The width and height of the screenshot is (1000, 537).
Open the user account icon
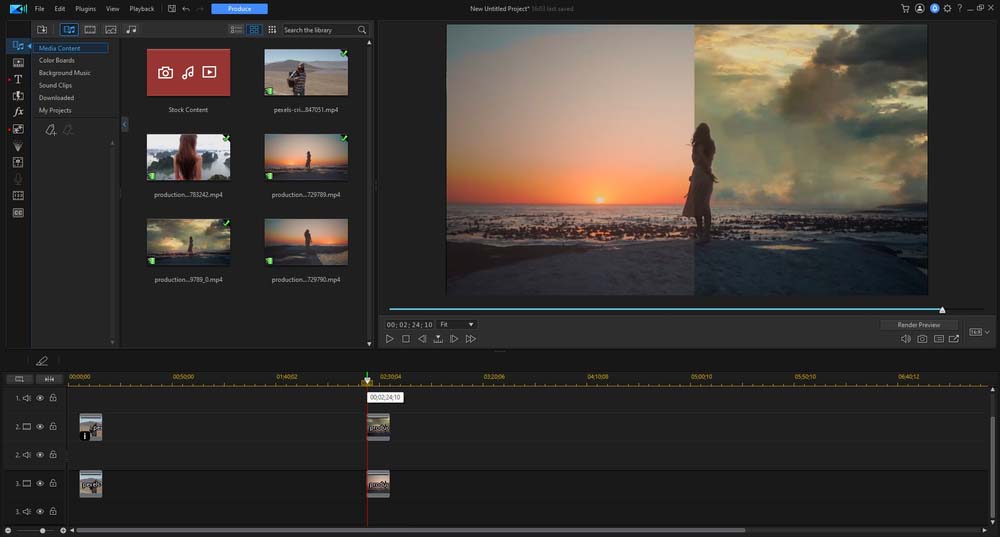(x=919, y=8)
